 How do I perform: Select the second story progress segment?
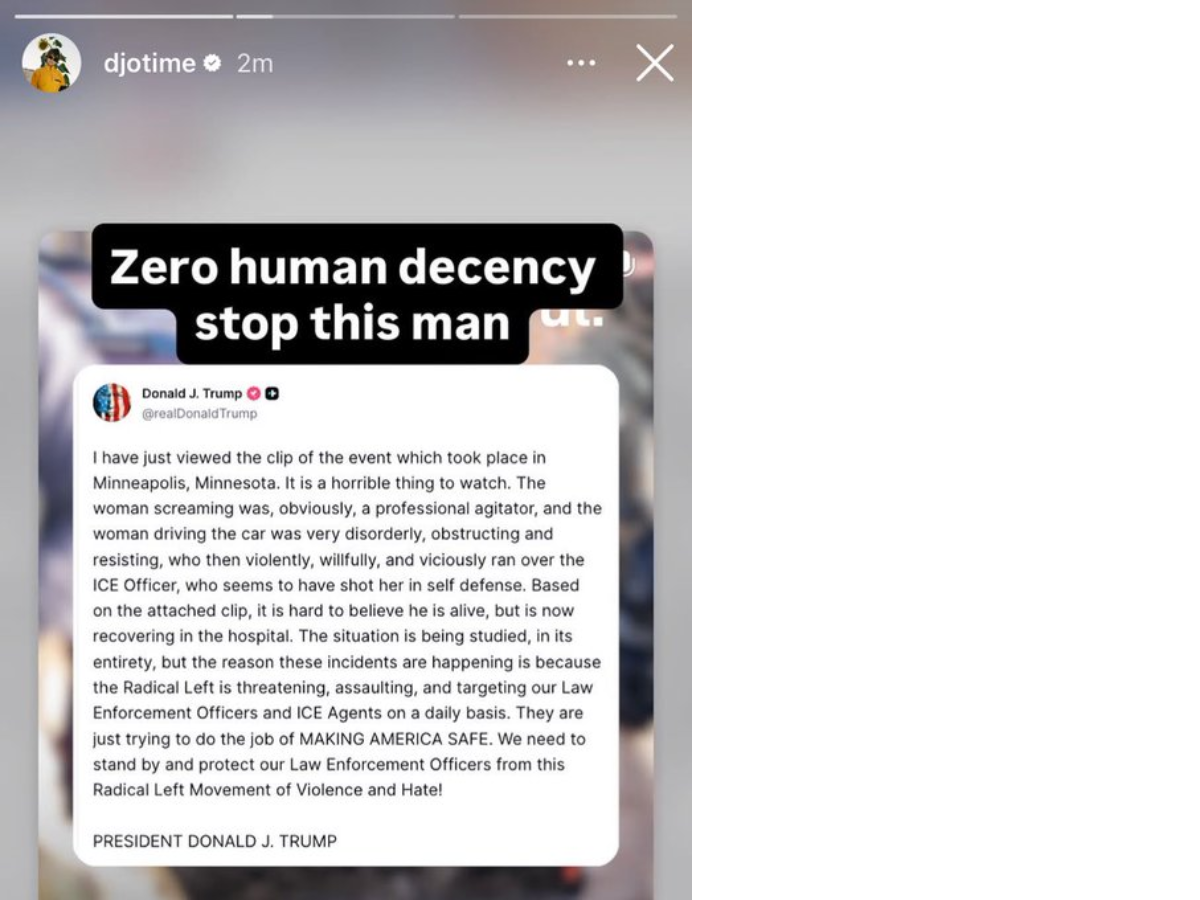pos(346,16)
